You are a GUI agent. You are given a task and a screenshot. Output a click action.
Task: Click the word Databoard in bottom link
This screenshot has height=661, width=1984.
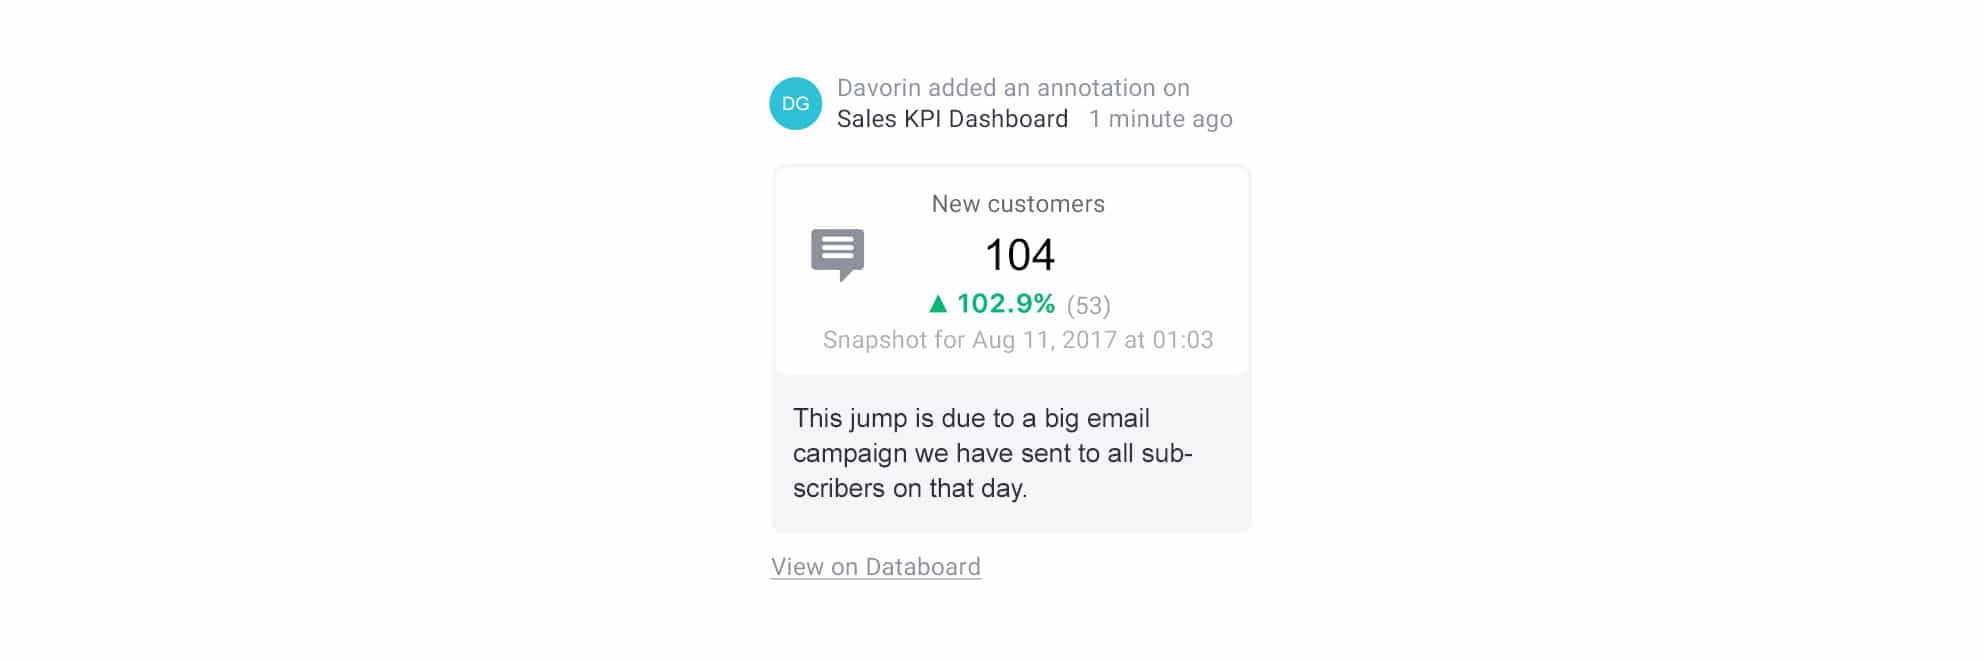tap(923, 567)
